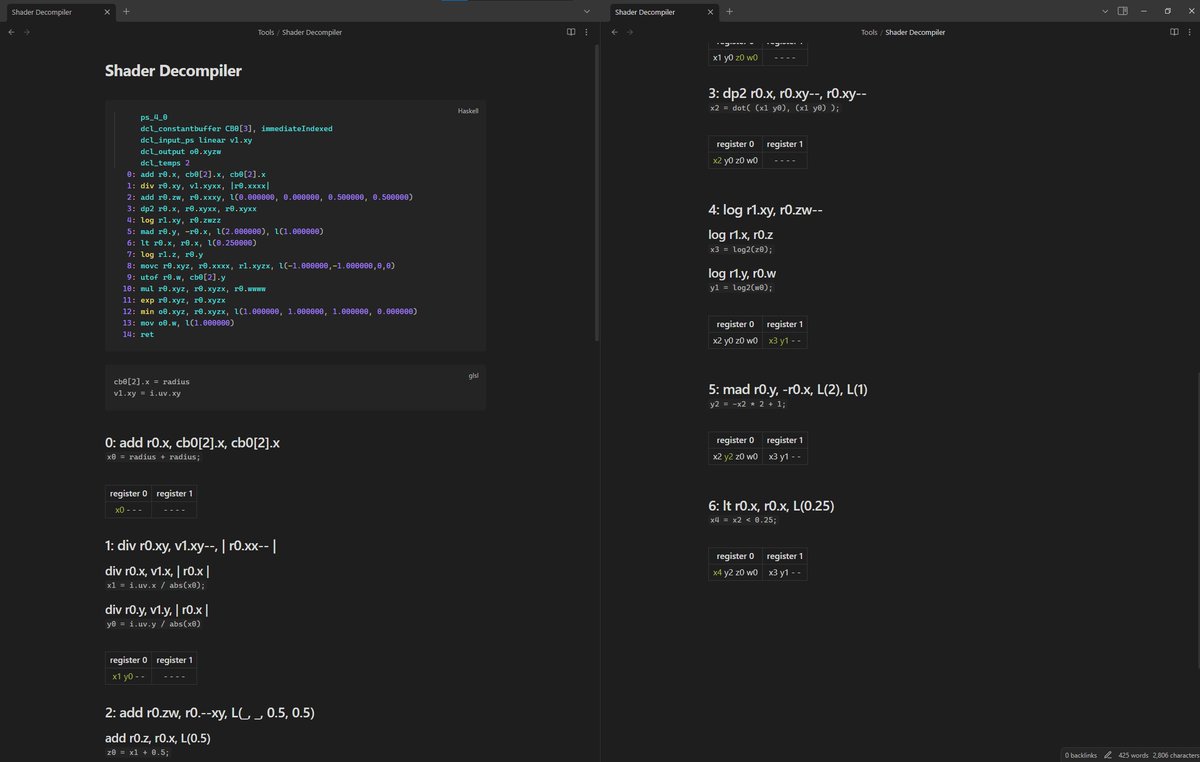Open Tools folder breadcrumb in left window
The image size is (1200, 762).
coord(266,32)
